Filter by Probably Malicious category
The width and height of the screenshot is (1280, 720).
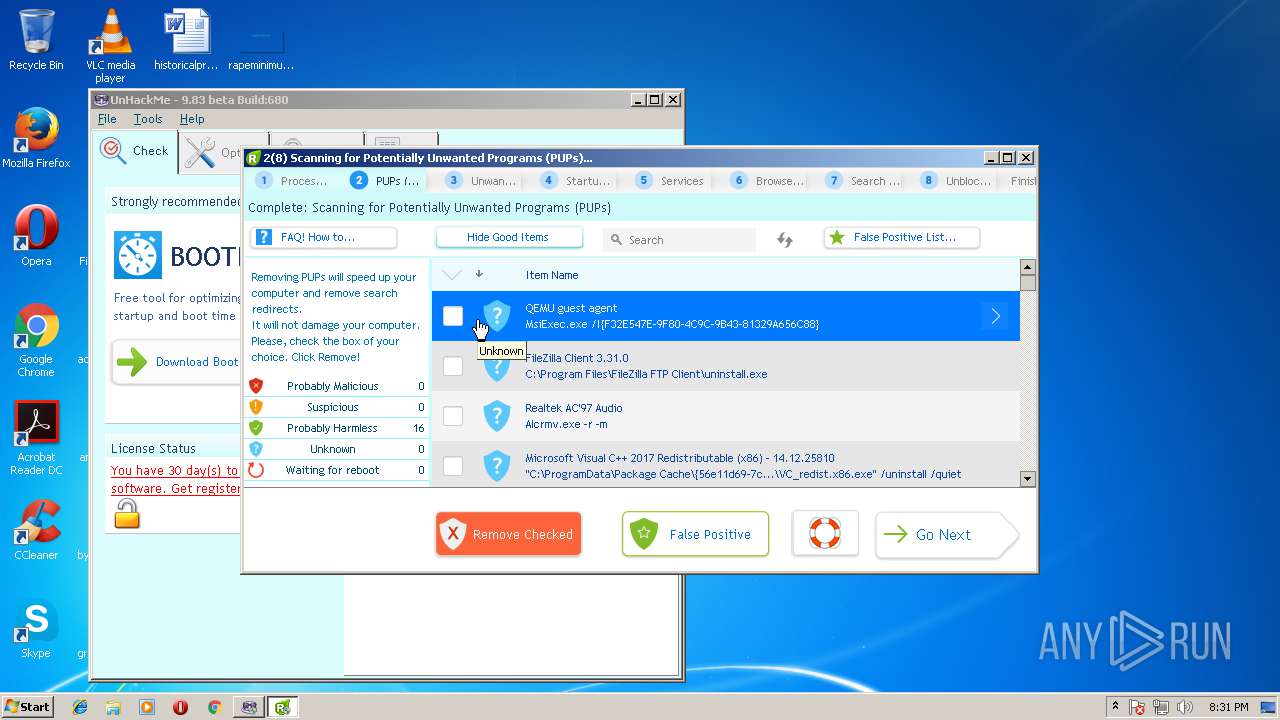[x=337, y=386]
